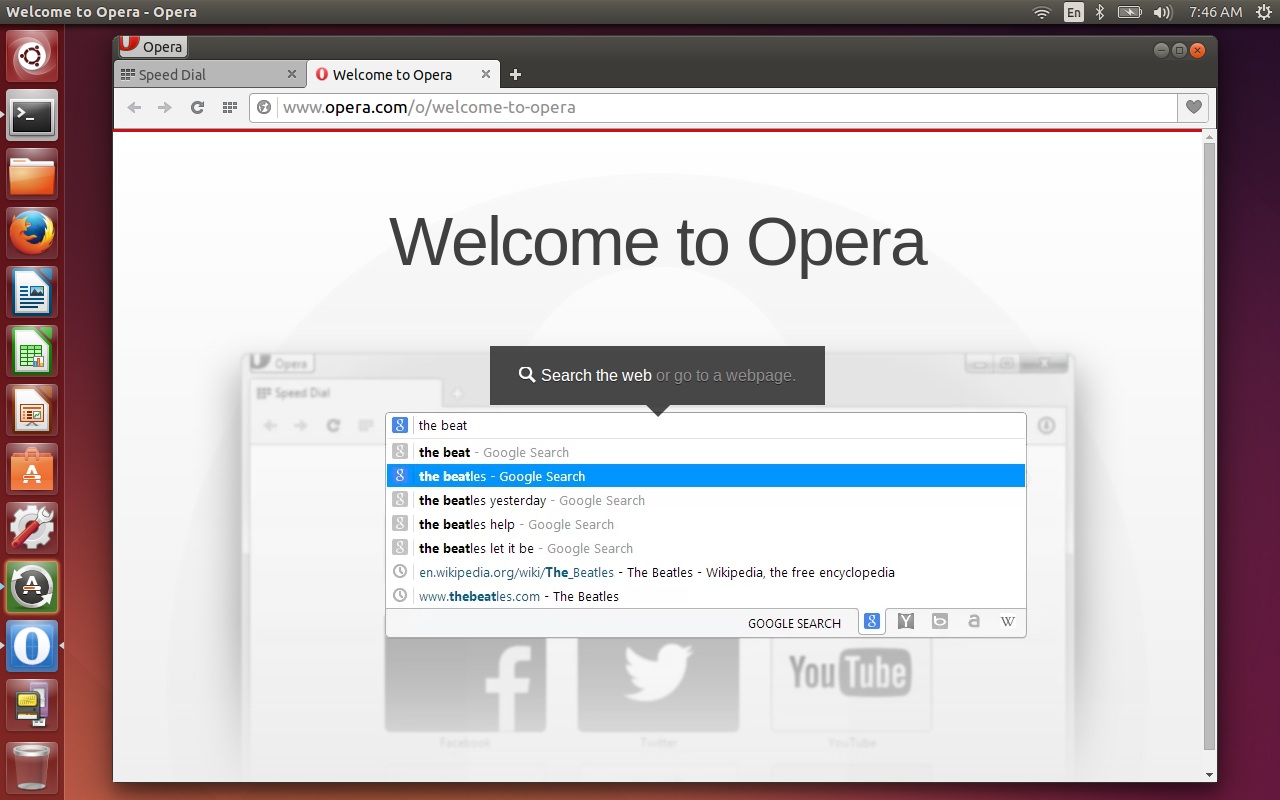Viewport: 1280px width, 800px height.
Task: Open the removable drive icon in dock
Action: tap(33, 705)
